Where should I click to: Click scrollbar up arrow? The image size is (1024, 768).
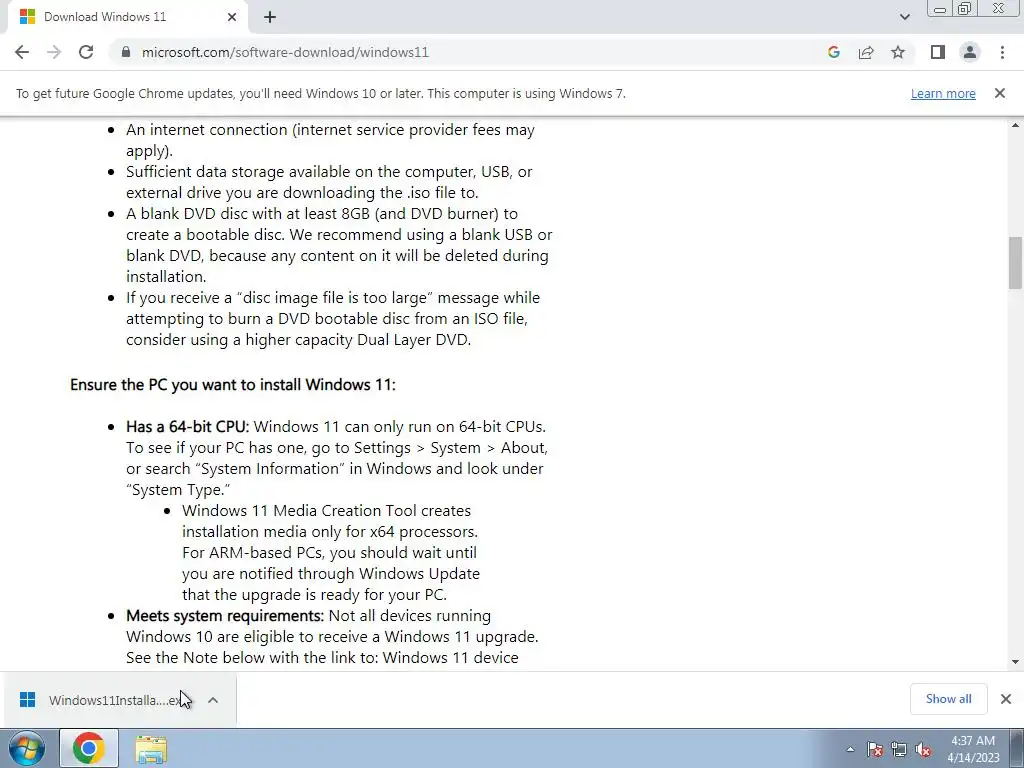coord(1015,125)
